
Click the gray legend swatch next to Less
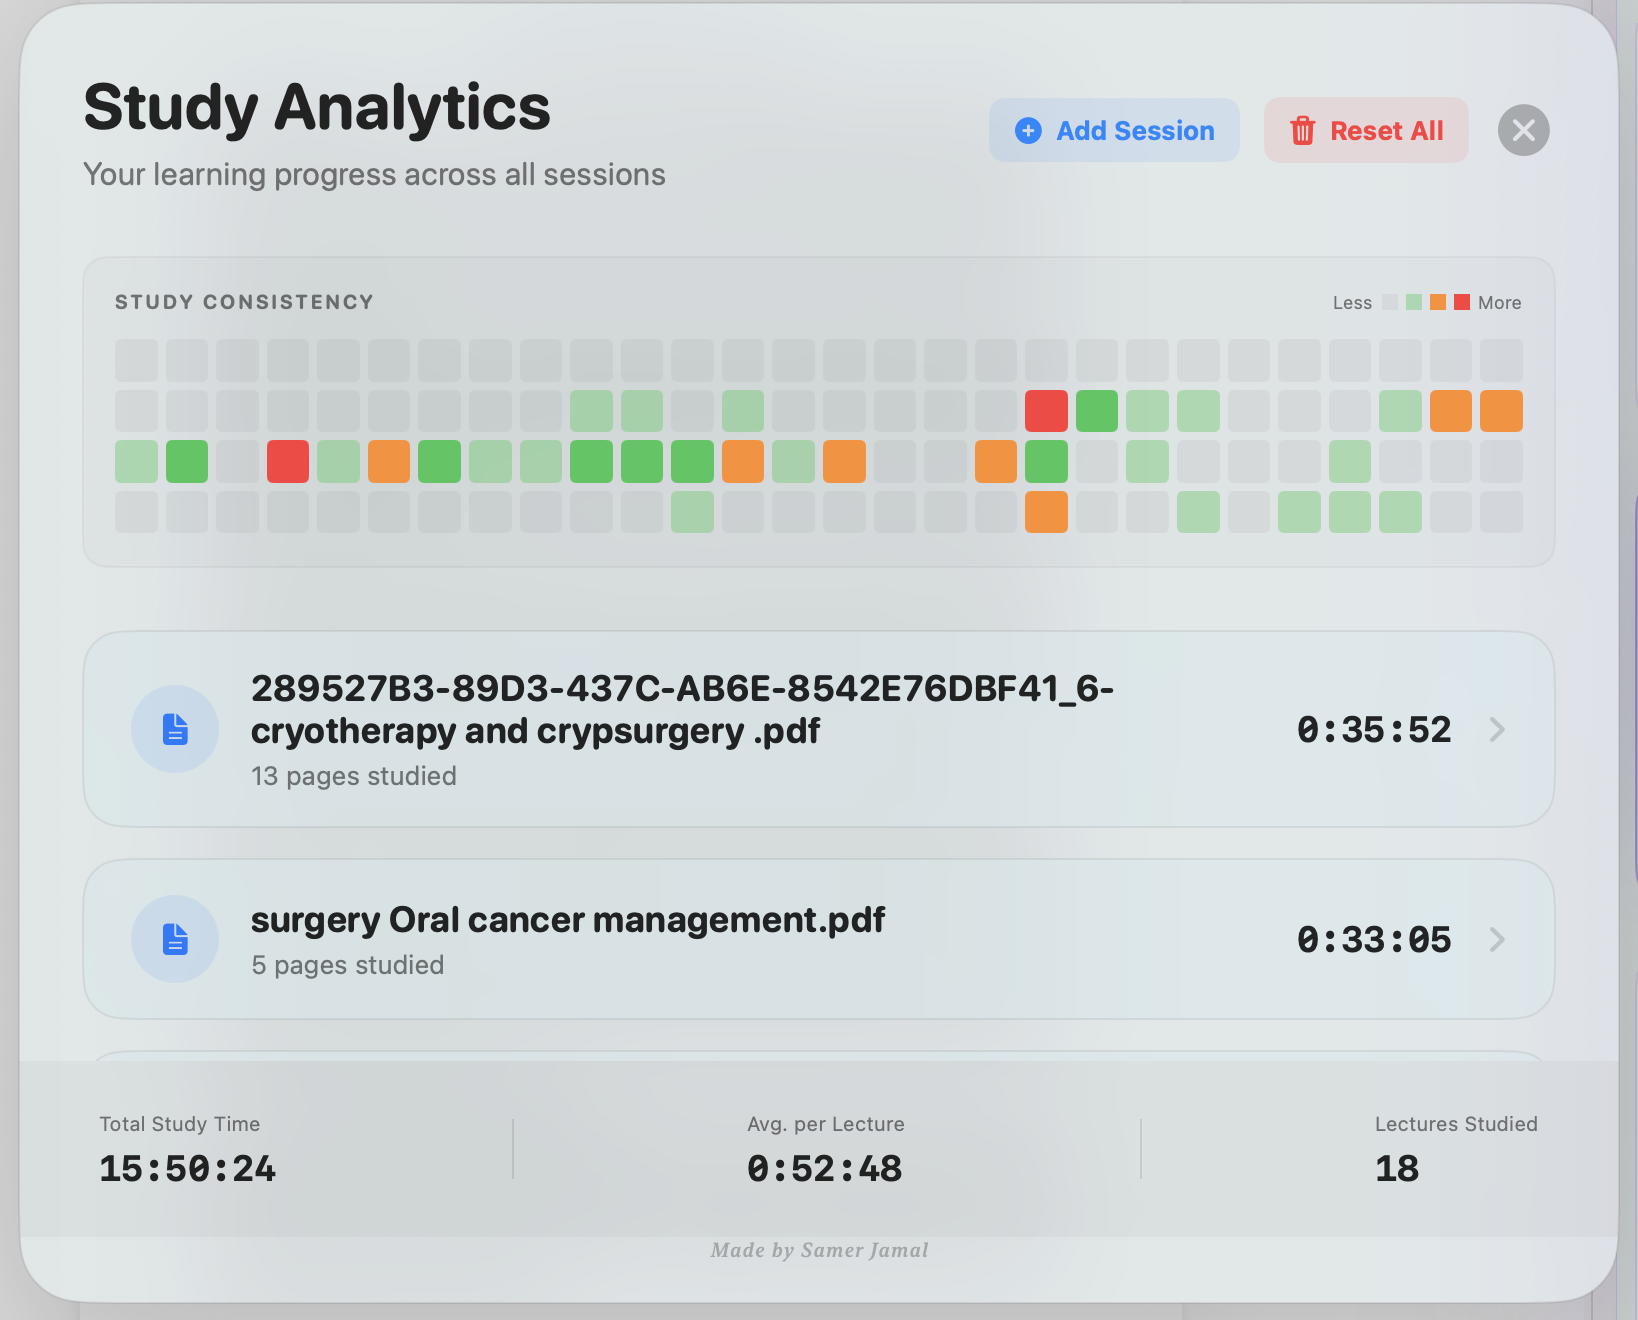[x=1390, y=302]
